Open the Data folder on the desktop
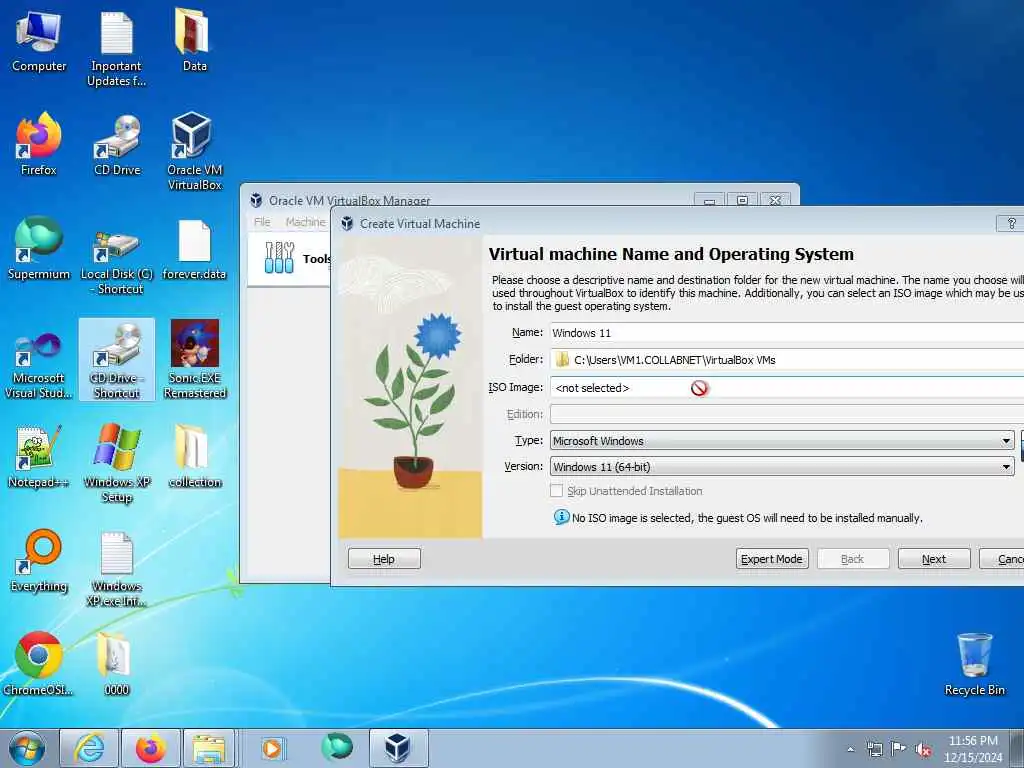 pyautogui.click(x=194, y=40)
